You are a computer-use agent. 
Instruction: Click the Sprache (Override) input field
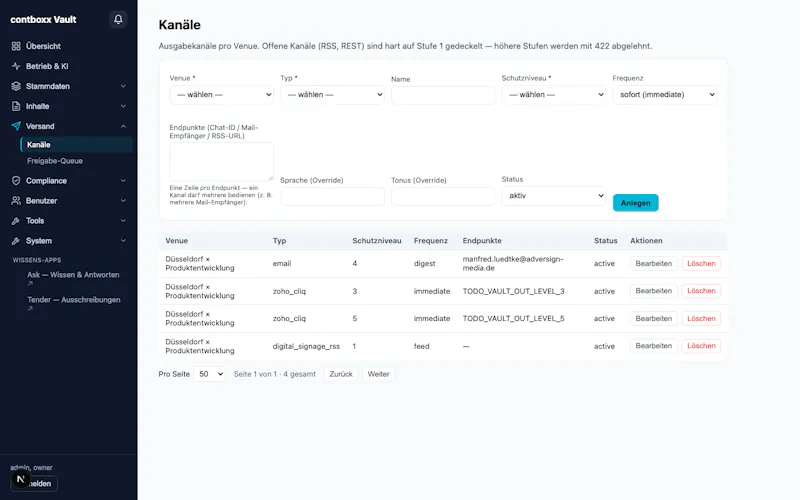point(332,196)
